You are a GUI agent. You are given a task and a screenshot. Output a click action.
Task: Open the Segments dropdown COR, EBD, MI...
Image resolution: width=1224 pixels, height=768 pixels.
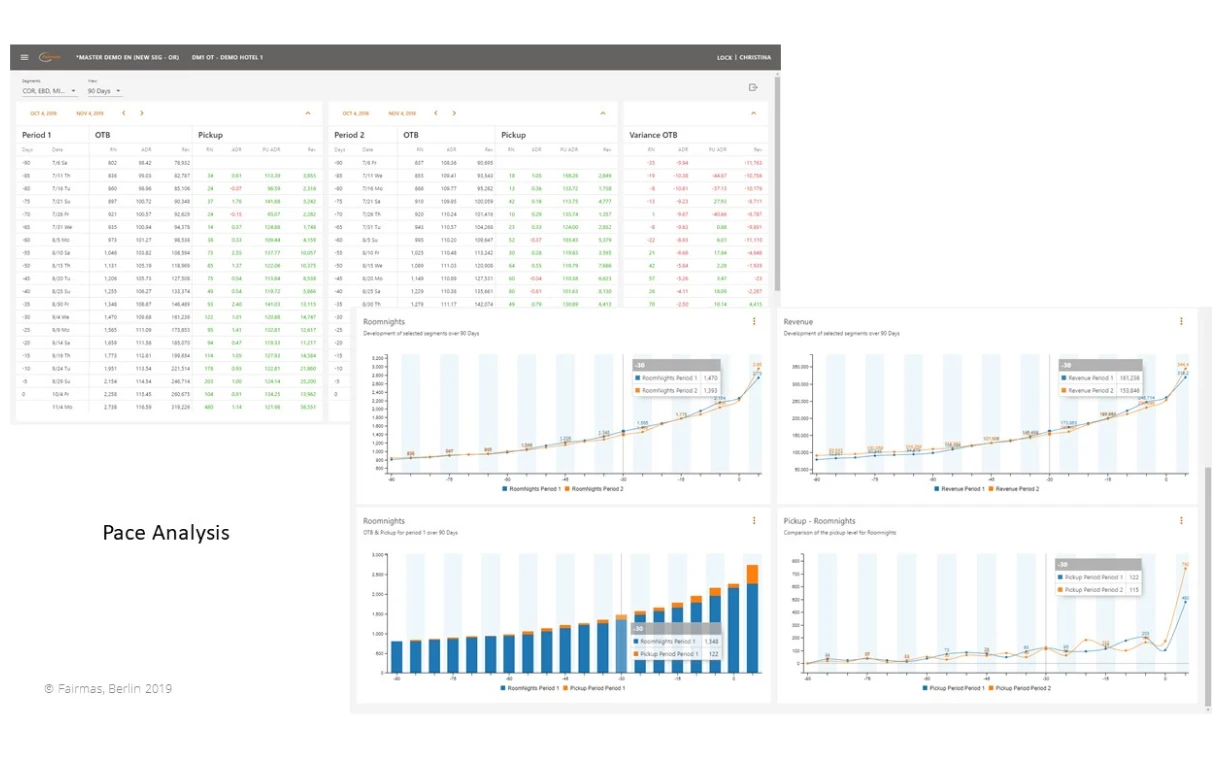(49, 91)
